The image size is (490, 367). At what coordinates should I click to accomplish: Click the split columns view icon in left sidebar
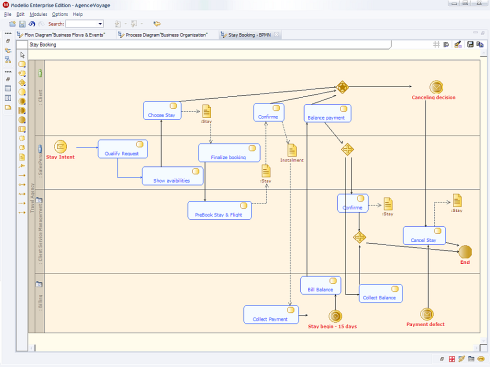pos(8,98)
